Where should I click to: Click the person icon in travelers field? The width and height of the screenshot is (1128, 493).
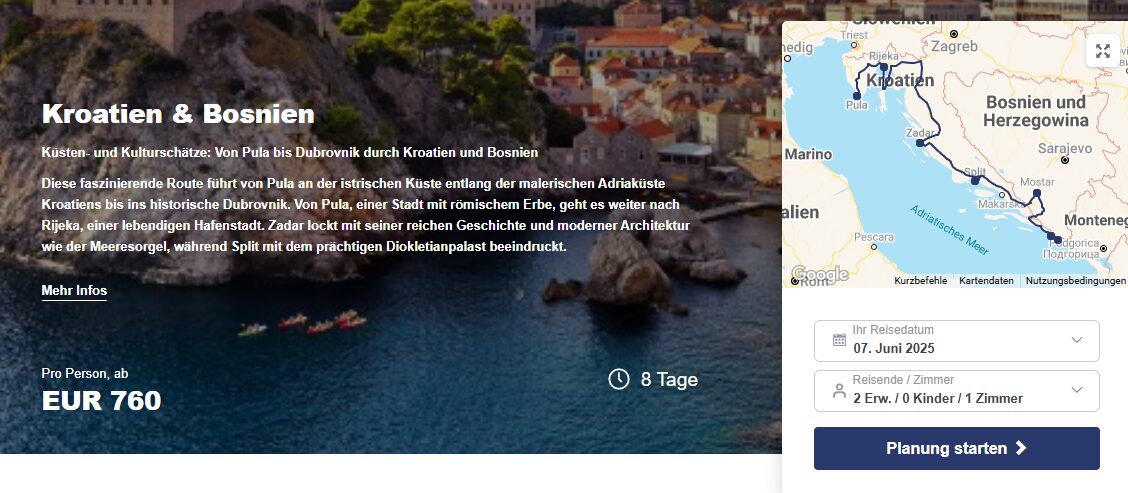click(x=839, y=391)
